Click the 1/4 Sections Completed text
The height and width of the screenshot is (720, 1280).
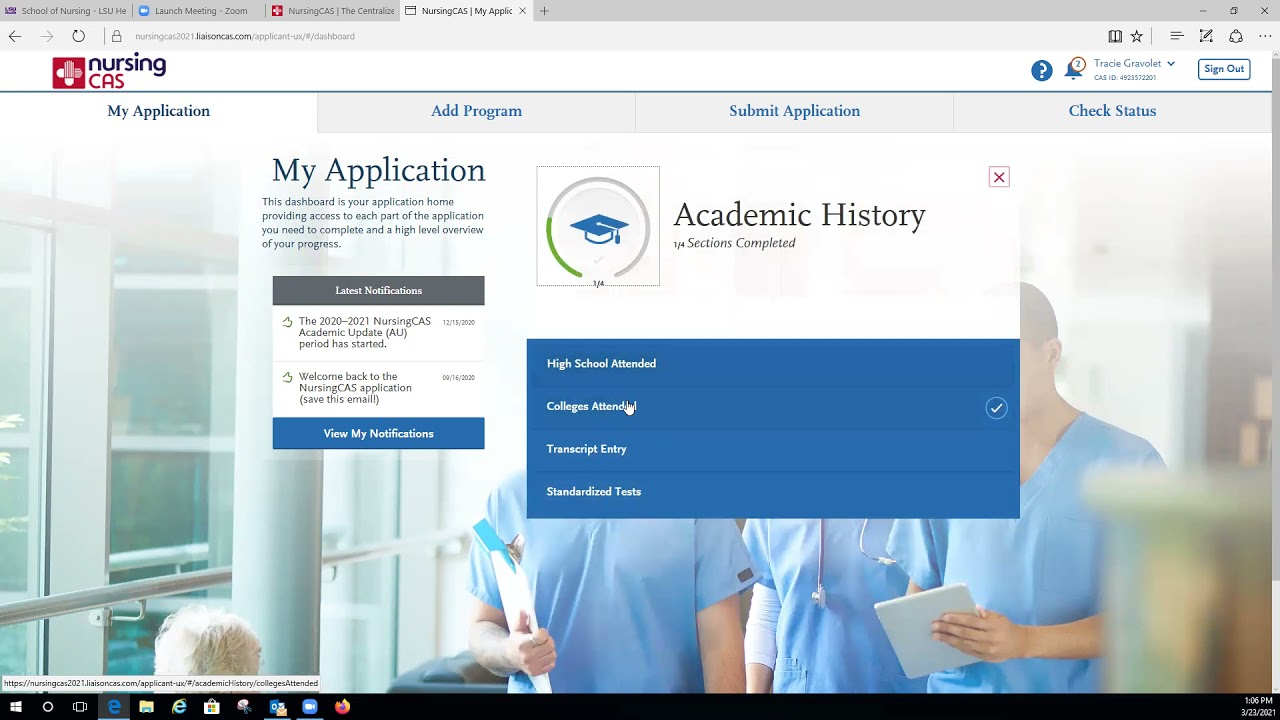(x=735, y=243)
